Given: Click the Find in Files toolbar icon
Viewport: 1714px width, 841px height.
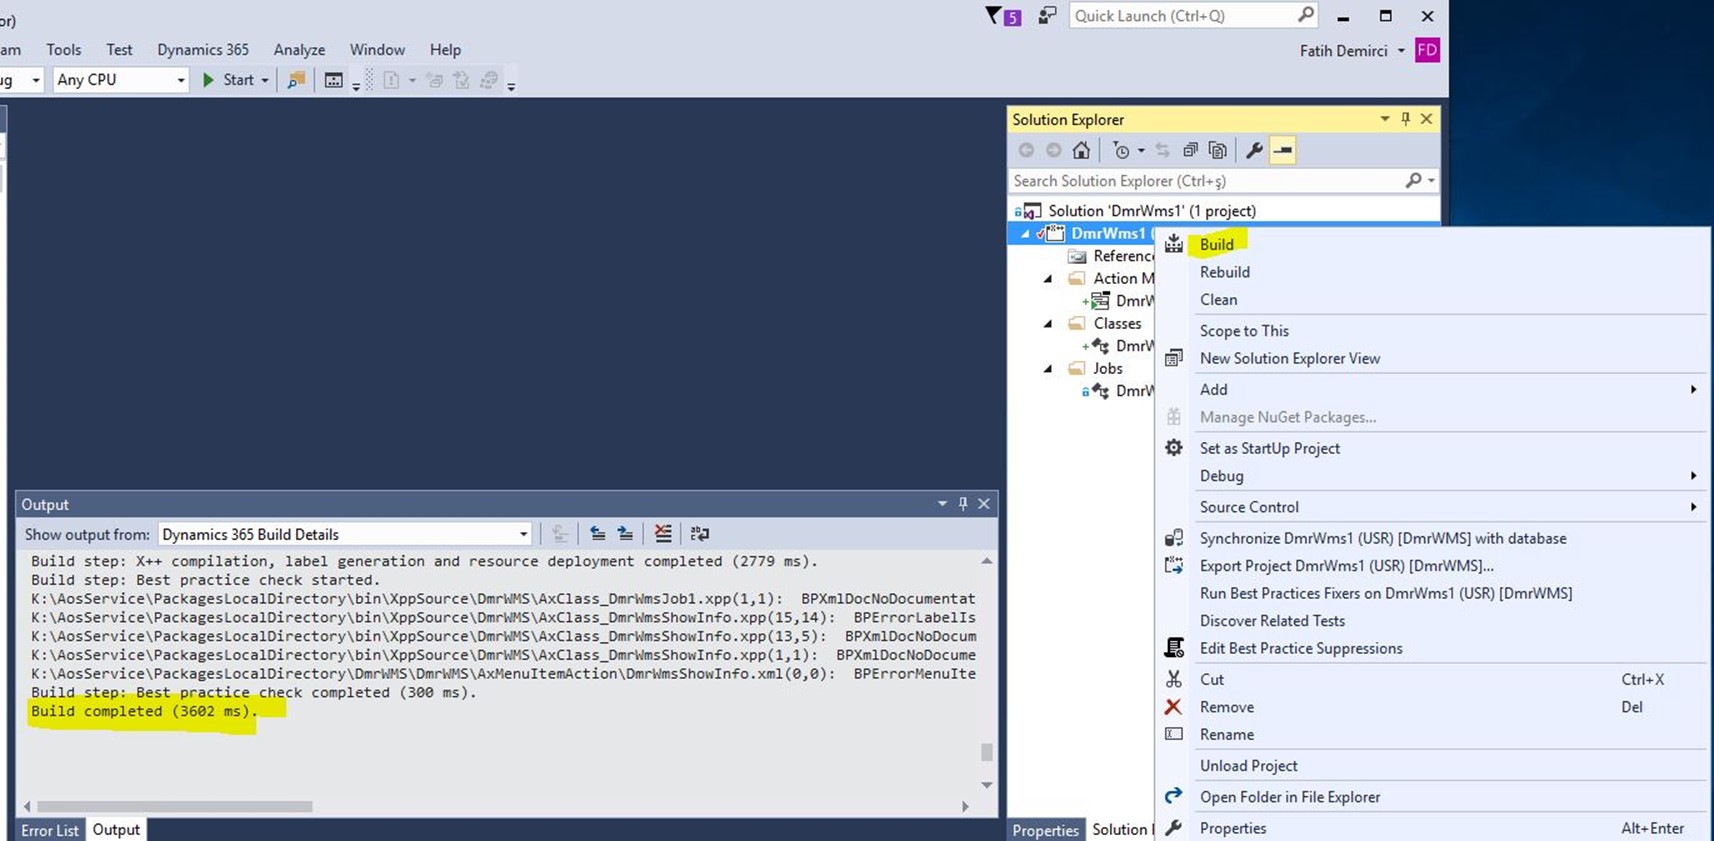Looking at the screenshot, I should 296,80.
